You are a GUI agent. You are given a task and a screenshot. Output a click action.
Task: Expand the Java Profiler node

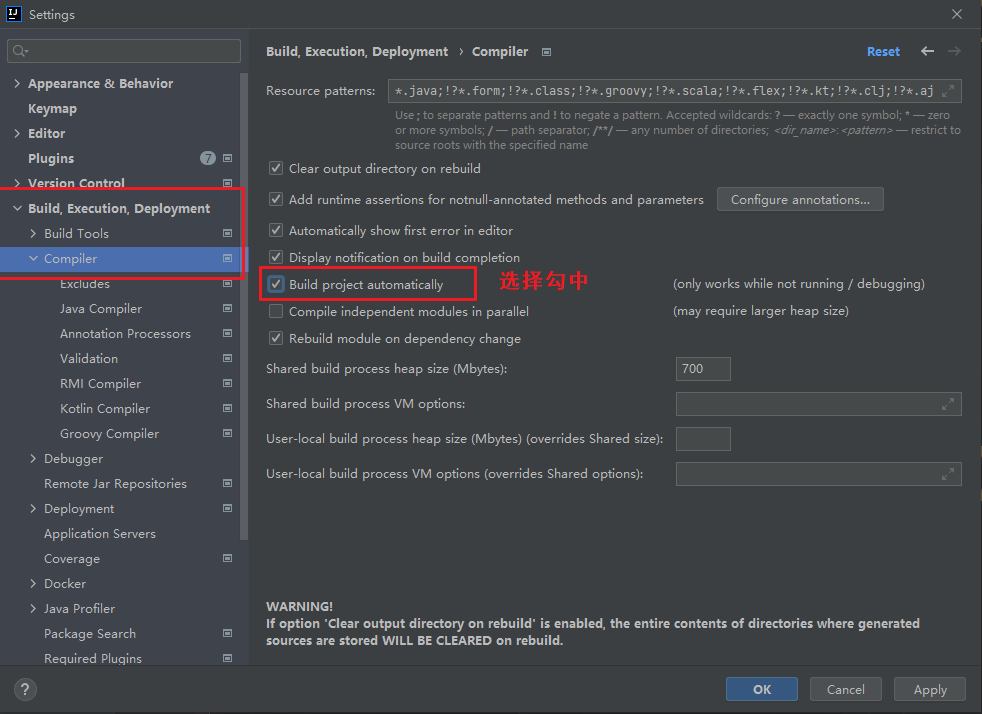tap(33, 608)
